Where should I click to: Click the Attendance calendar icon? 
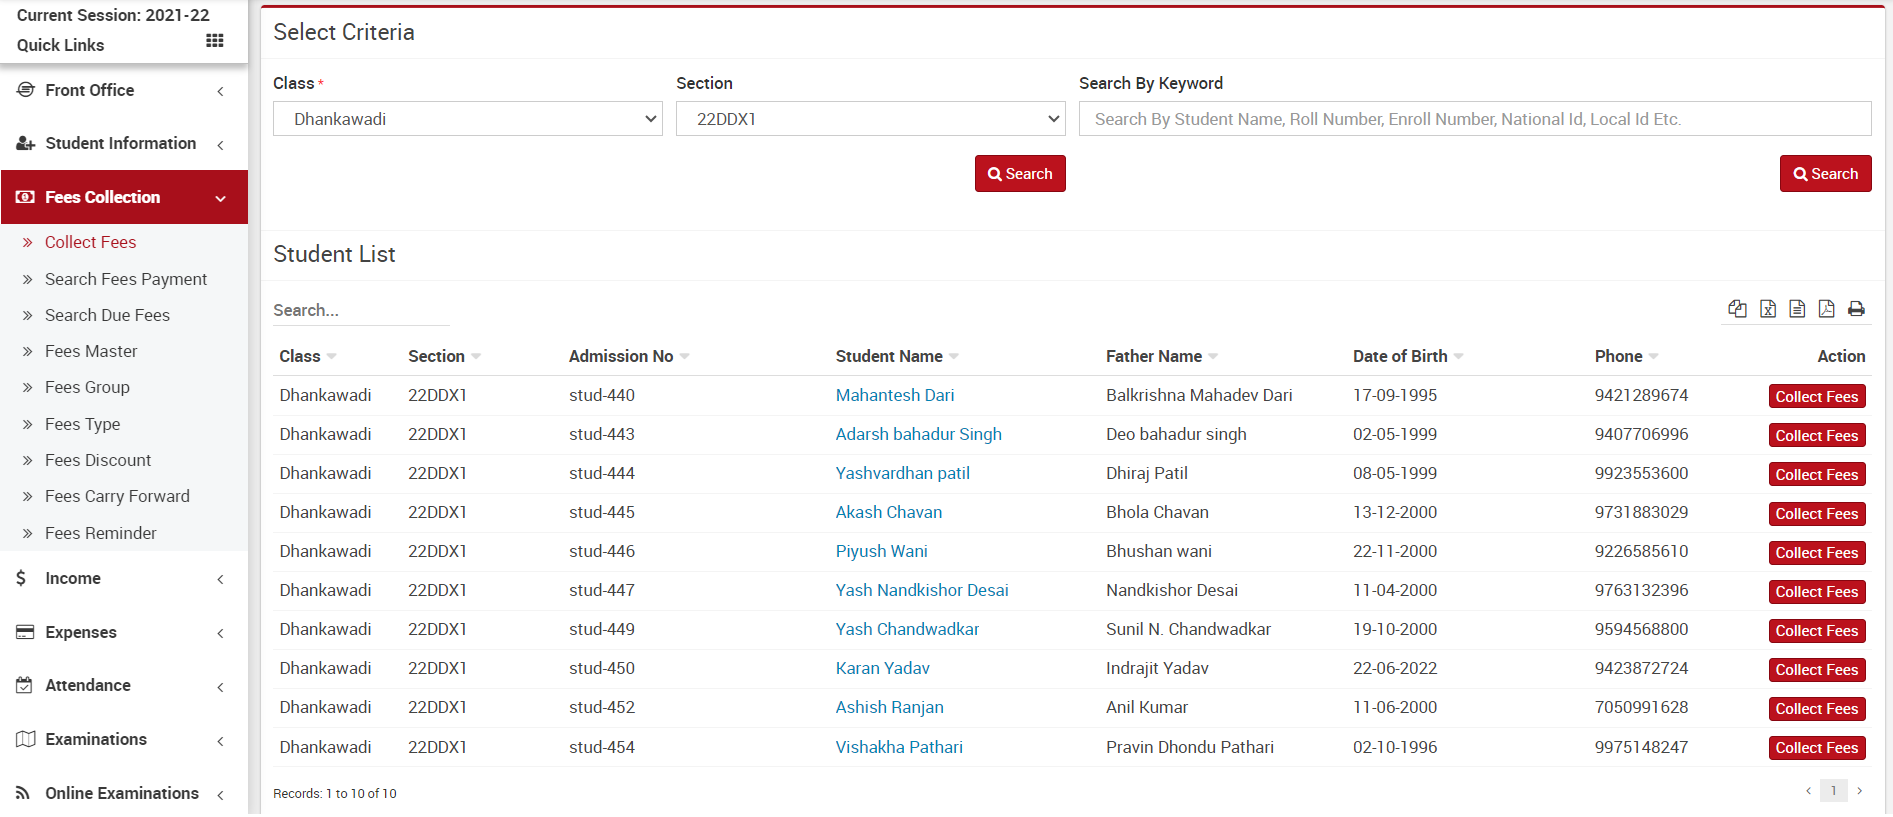click(x=25, y=685)
